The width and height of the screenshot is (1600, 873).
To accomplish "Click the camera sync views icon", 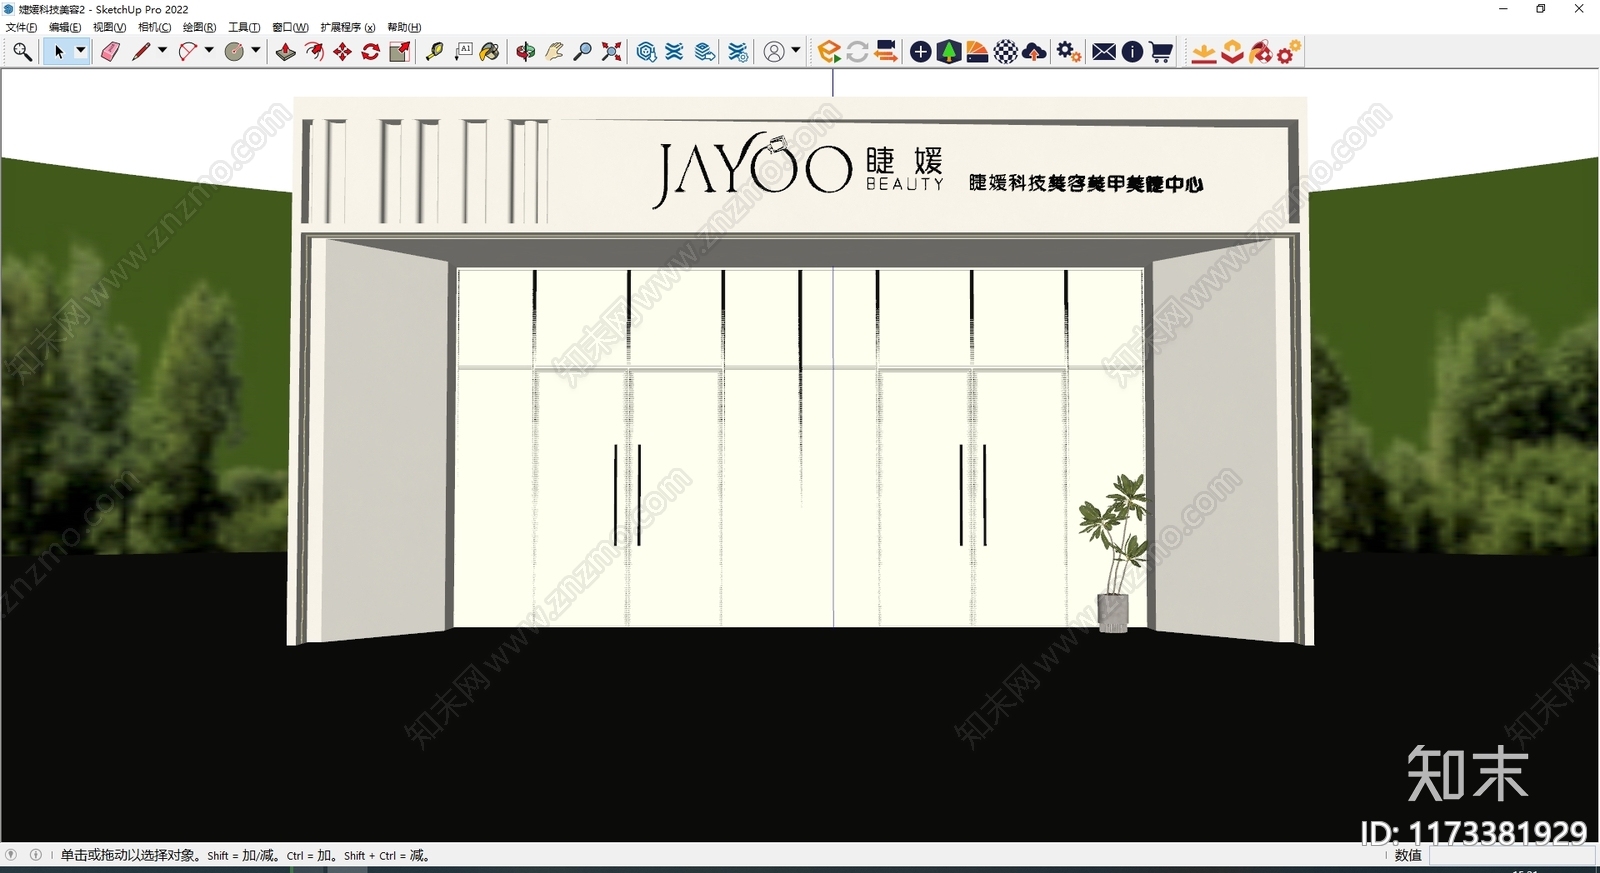I will [885, 52].
